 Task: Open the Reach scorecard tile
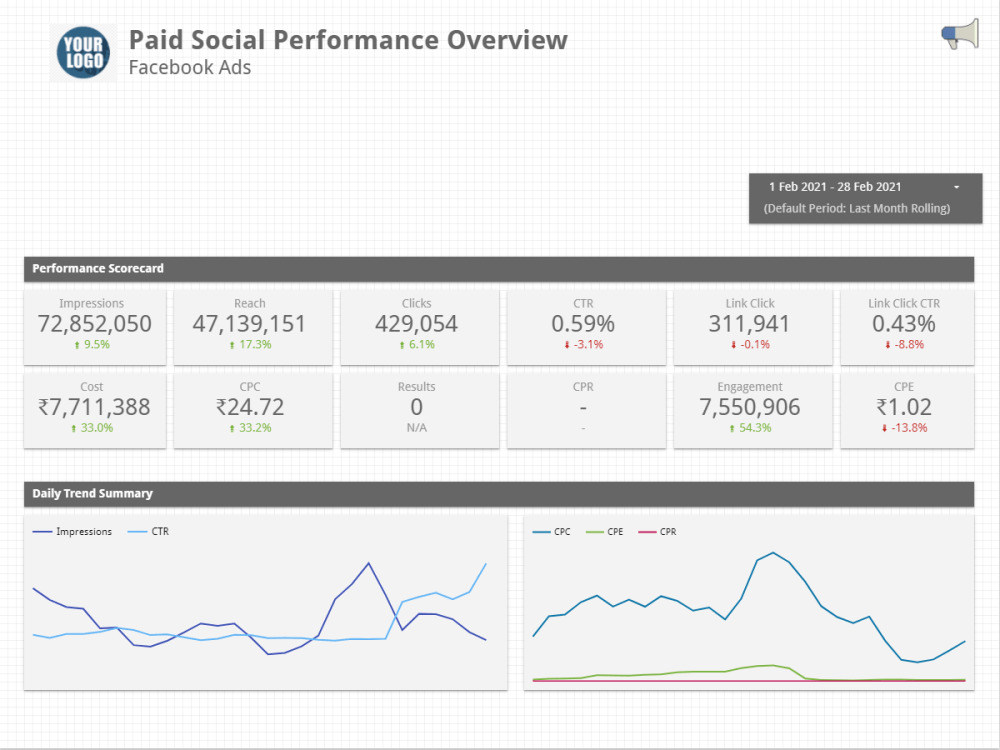point(250,327)
